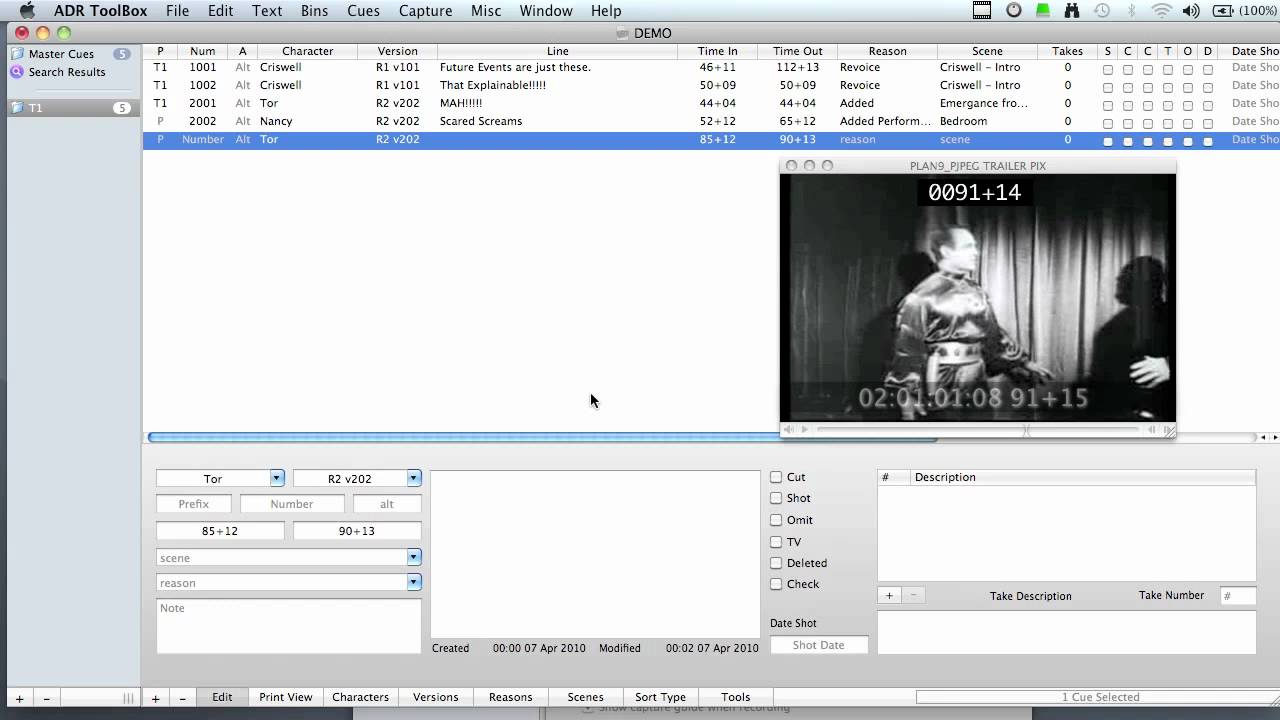Click the Note text field
This screenshot has width=1280, height=720.
pos(289,626)
